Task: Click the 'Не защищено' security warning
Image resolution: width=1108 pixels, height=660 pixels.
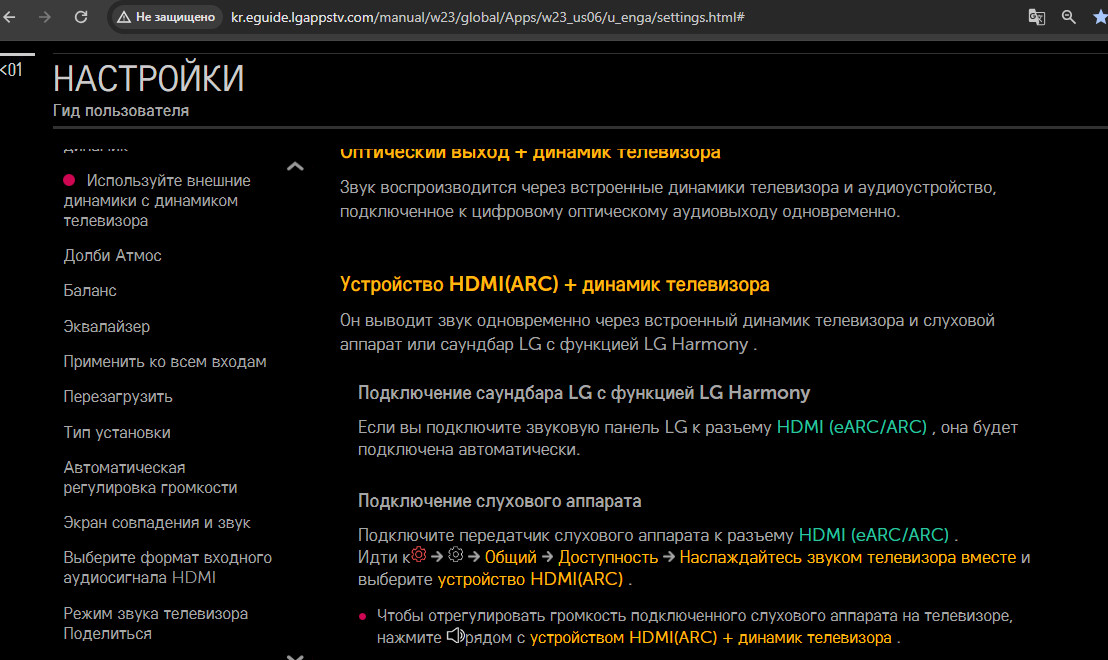Action: pyautogui.click(x=163, y=17)
